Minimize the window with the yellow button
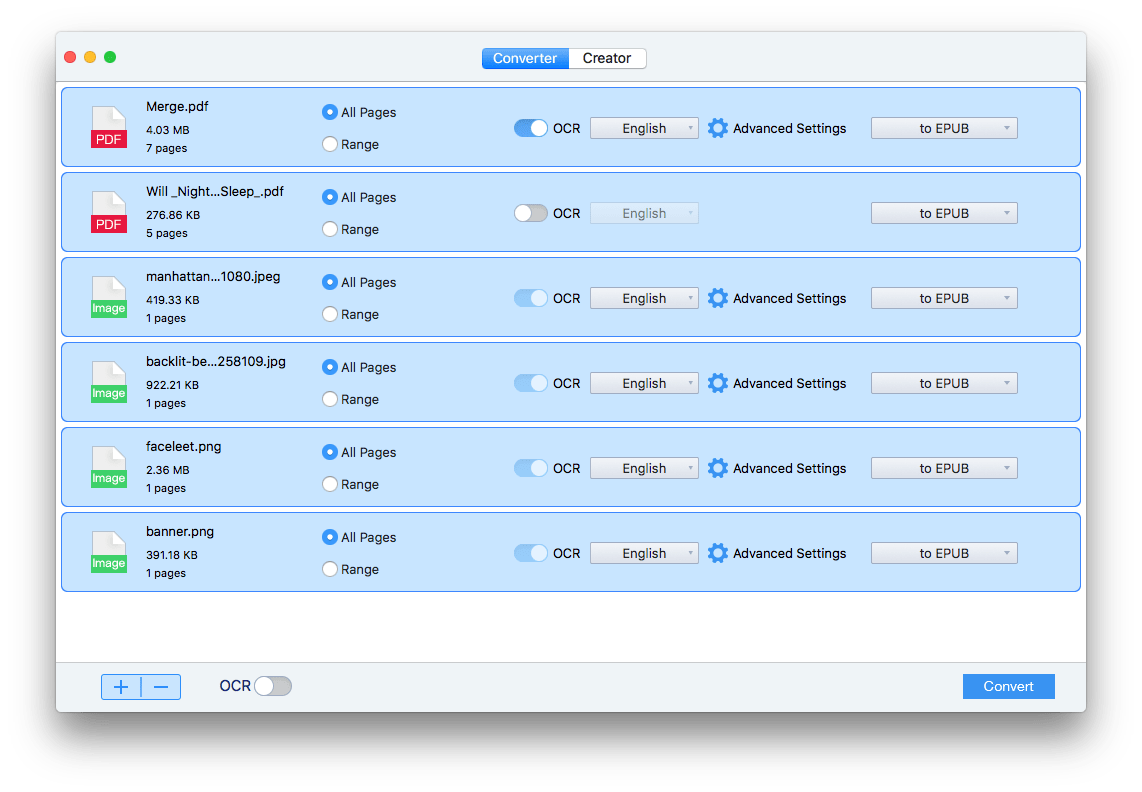1142x792 pixels. point(90,57)
